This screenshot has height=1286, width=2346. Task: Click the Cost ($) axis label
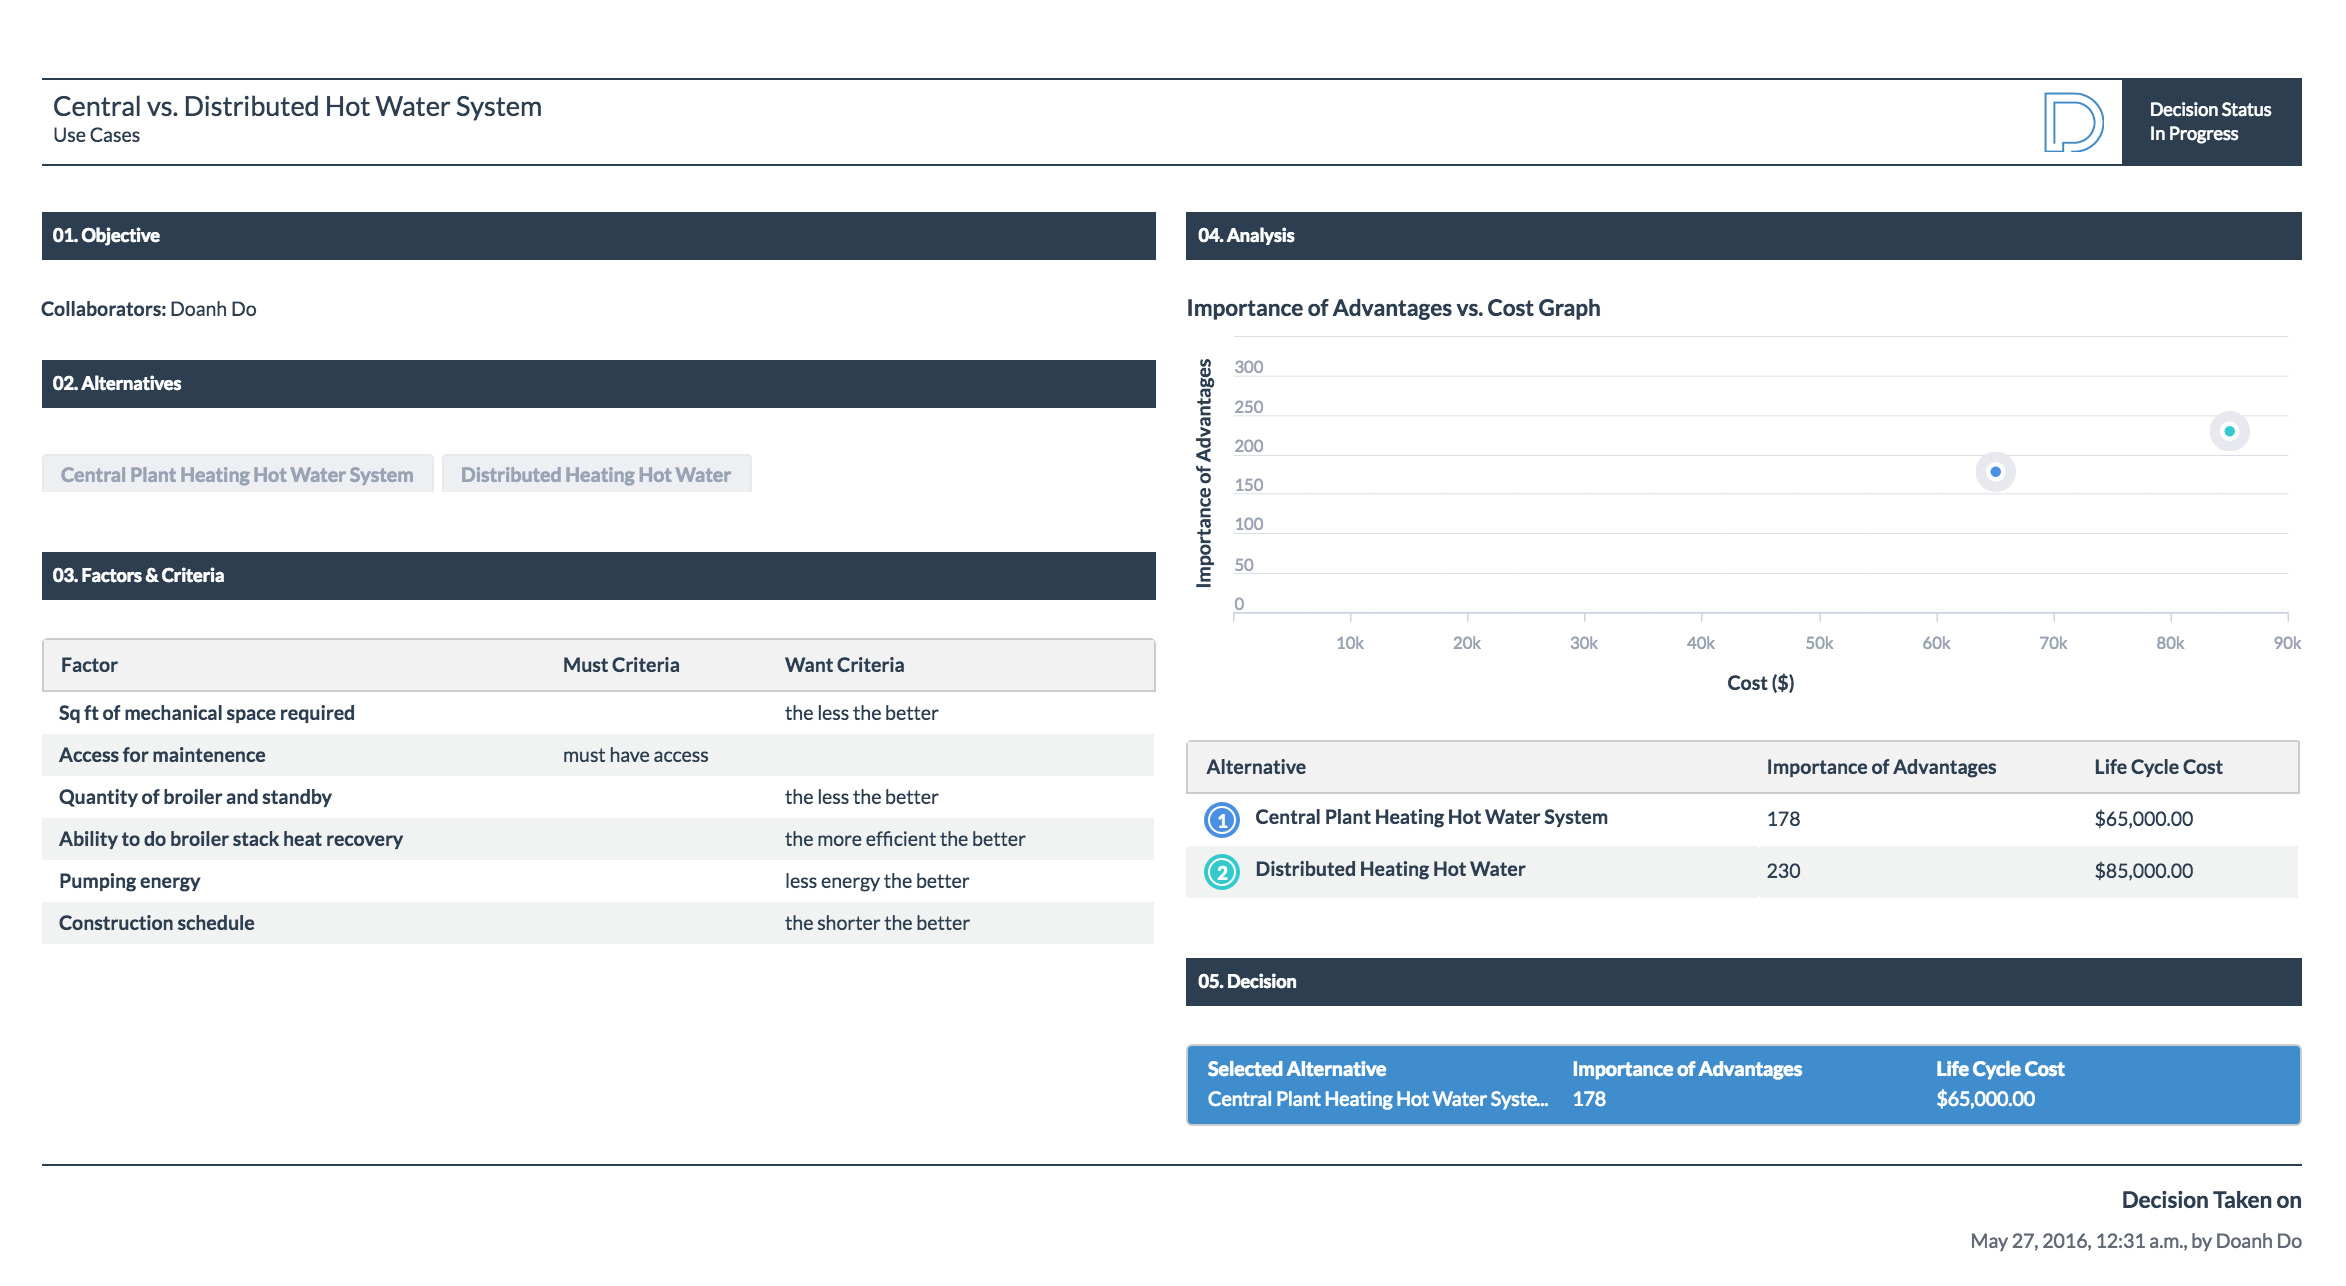1760,683
